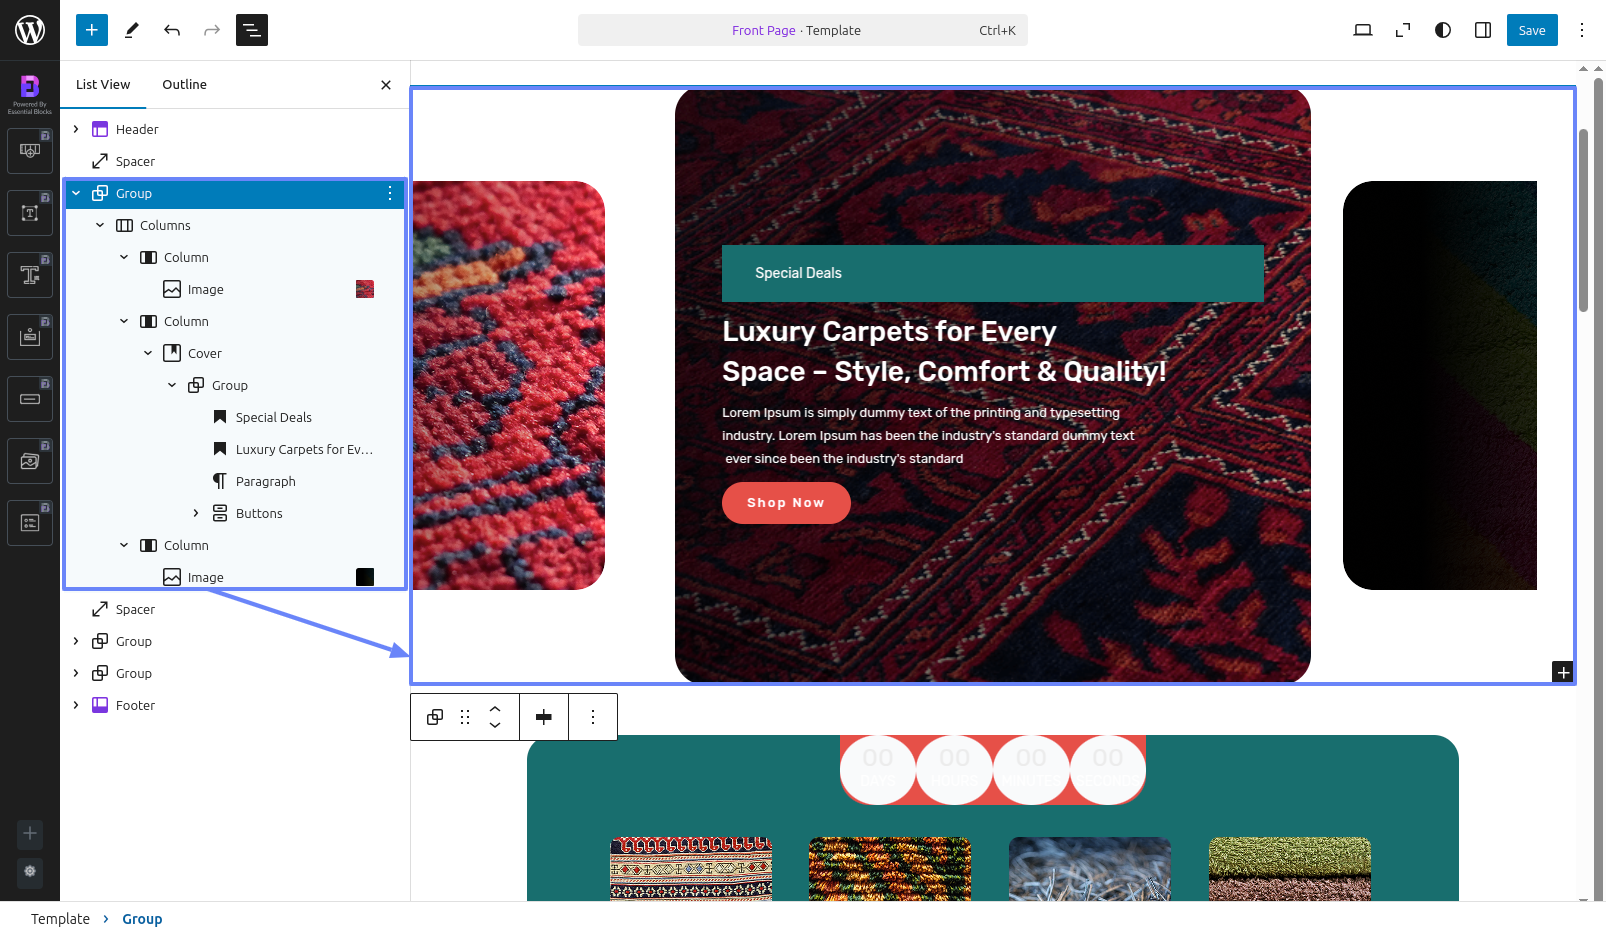The image size is (1606, 936).
Task: Select the Tools pencil icon
Action: point(132,30)
